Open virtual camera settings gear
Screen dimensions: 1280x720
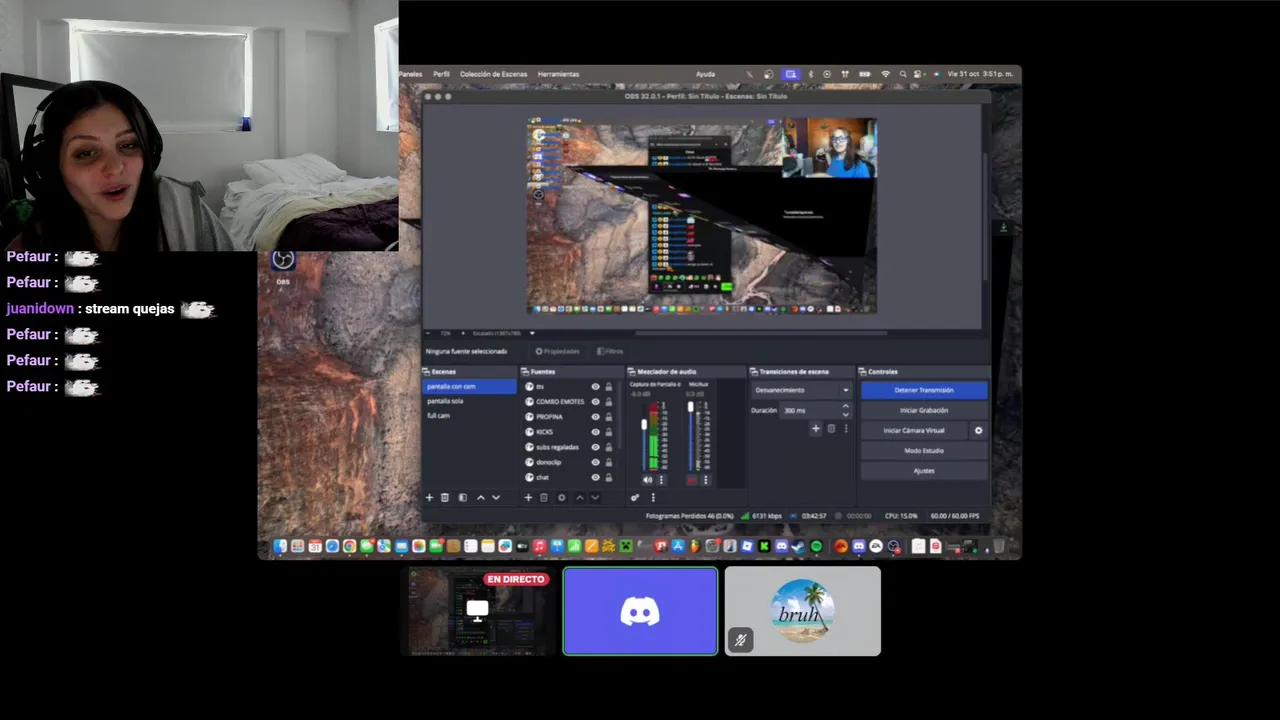[x=978, y=430]
